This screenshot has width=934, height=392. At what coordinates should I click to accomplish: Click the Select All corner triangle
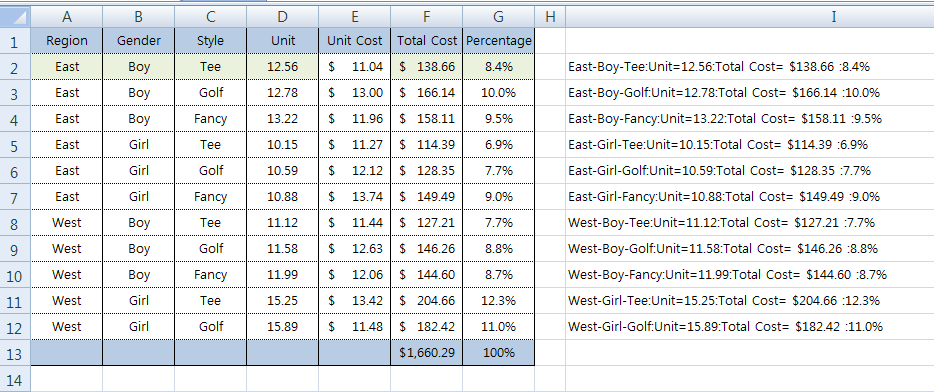coord(15,17)
